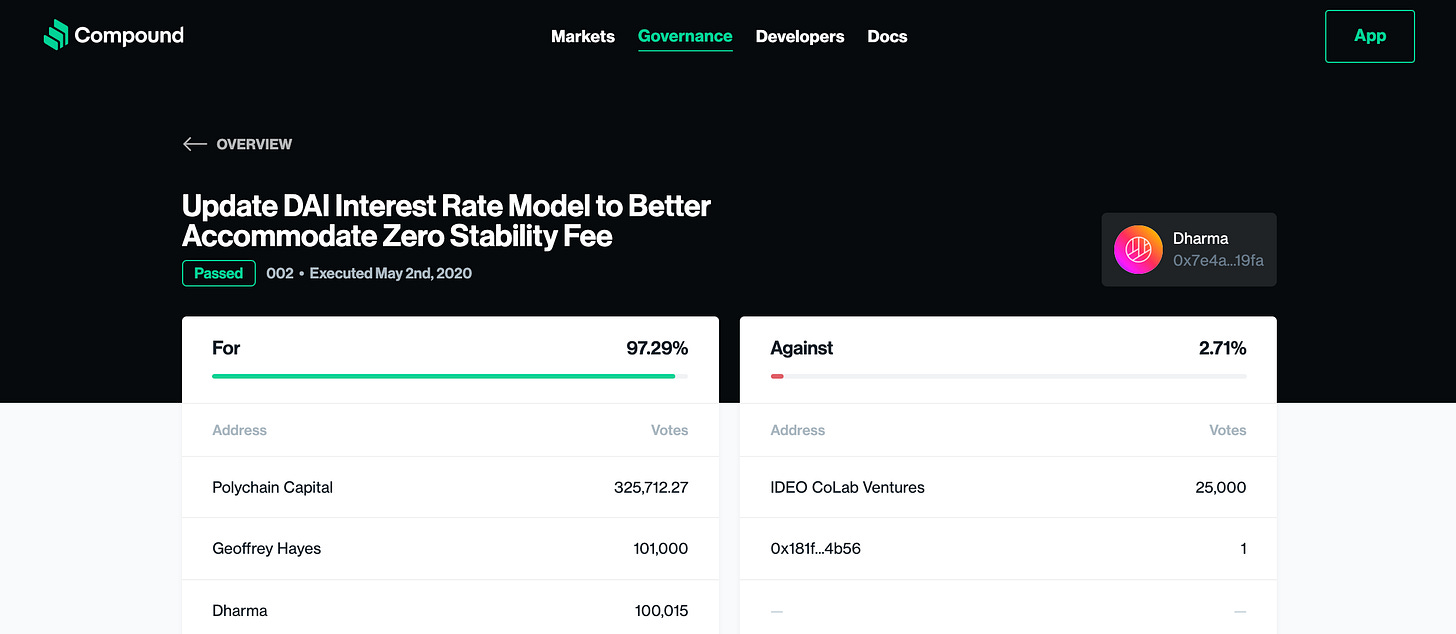Return to Overview link
The image size is (1456, 634).
click(x=254, y=144)
